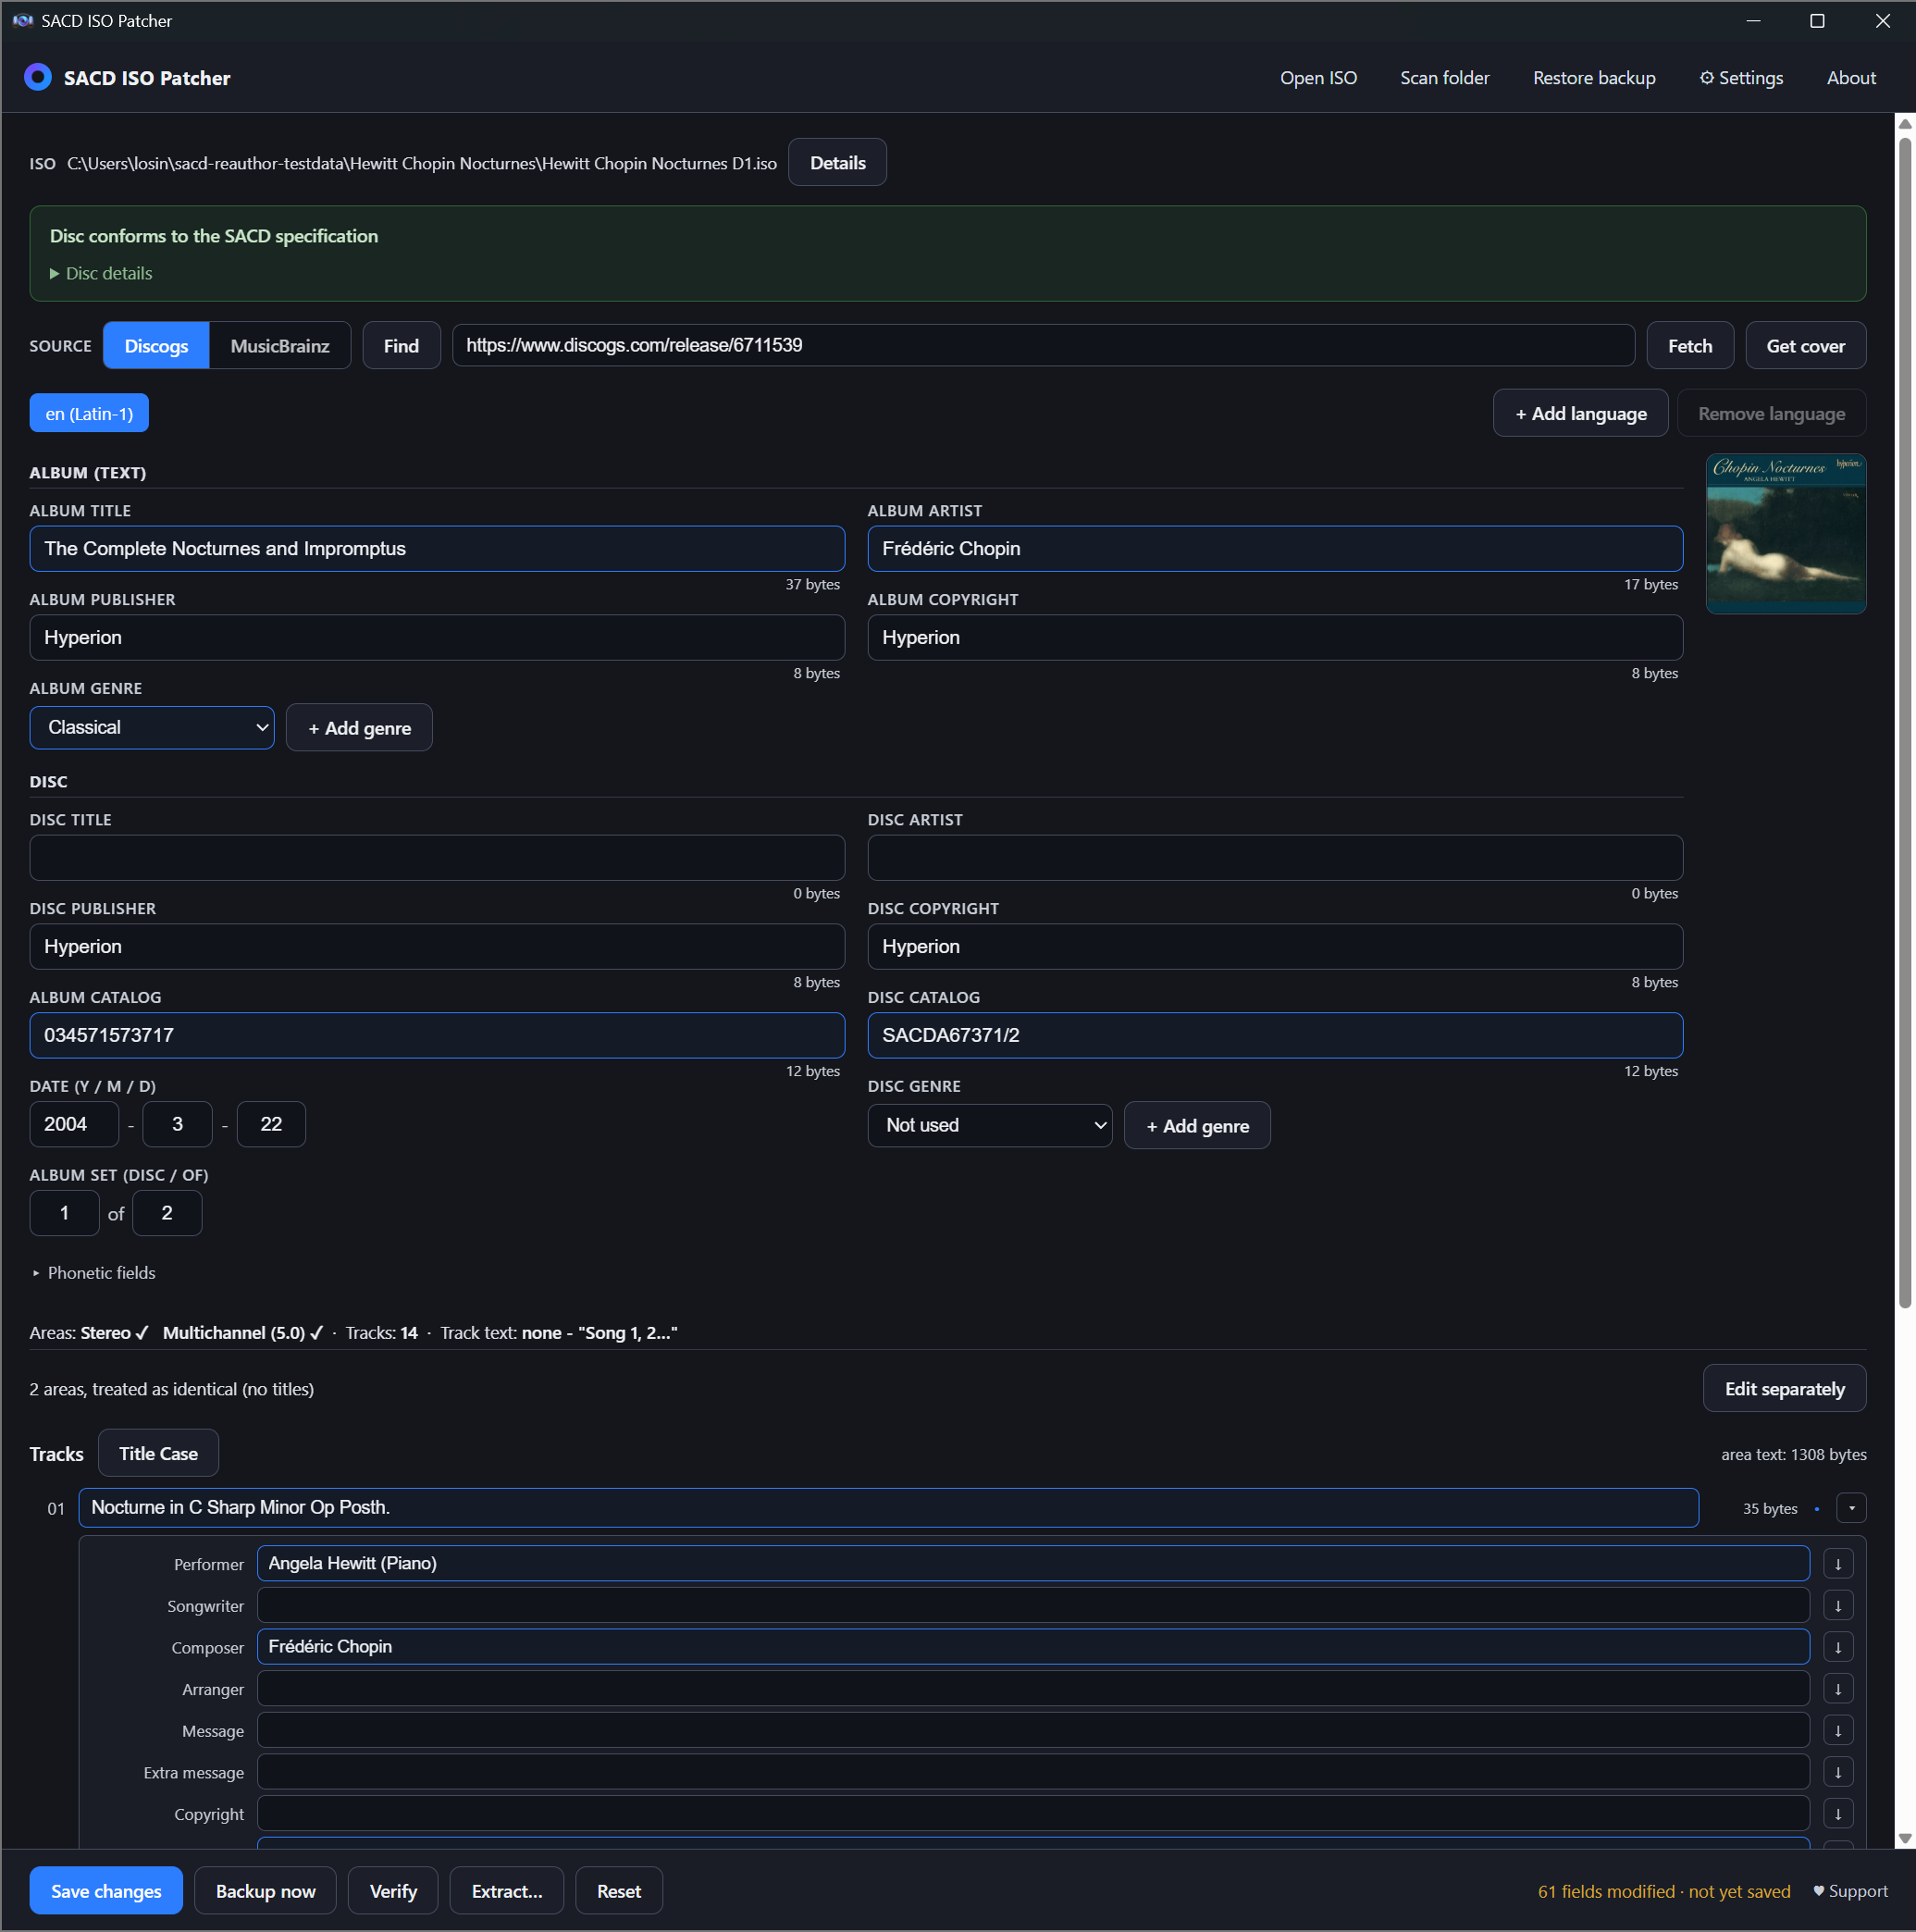Switch source to MusicBrainz
Viewport: 1916px width, 1932px height.
pyautogui.click(x=280, y=346)
